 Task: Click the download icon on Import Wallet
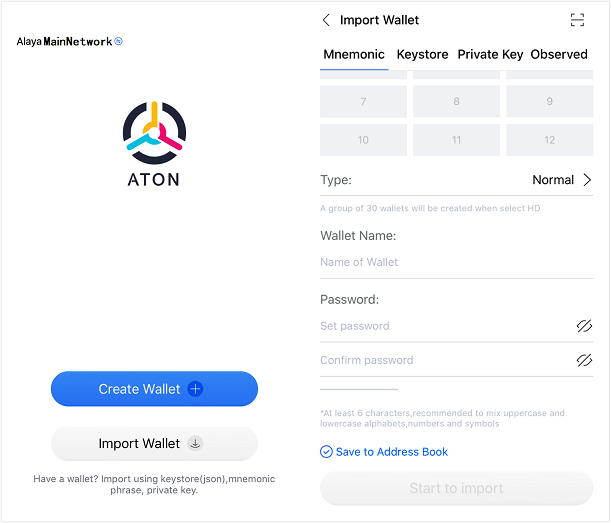pos(195,443)
